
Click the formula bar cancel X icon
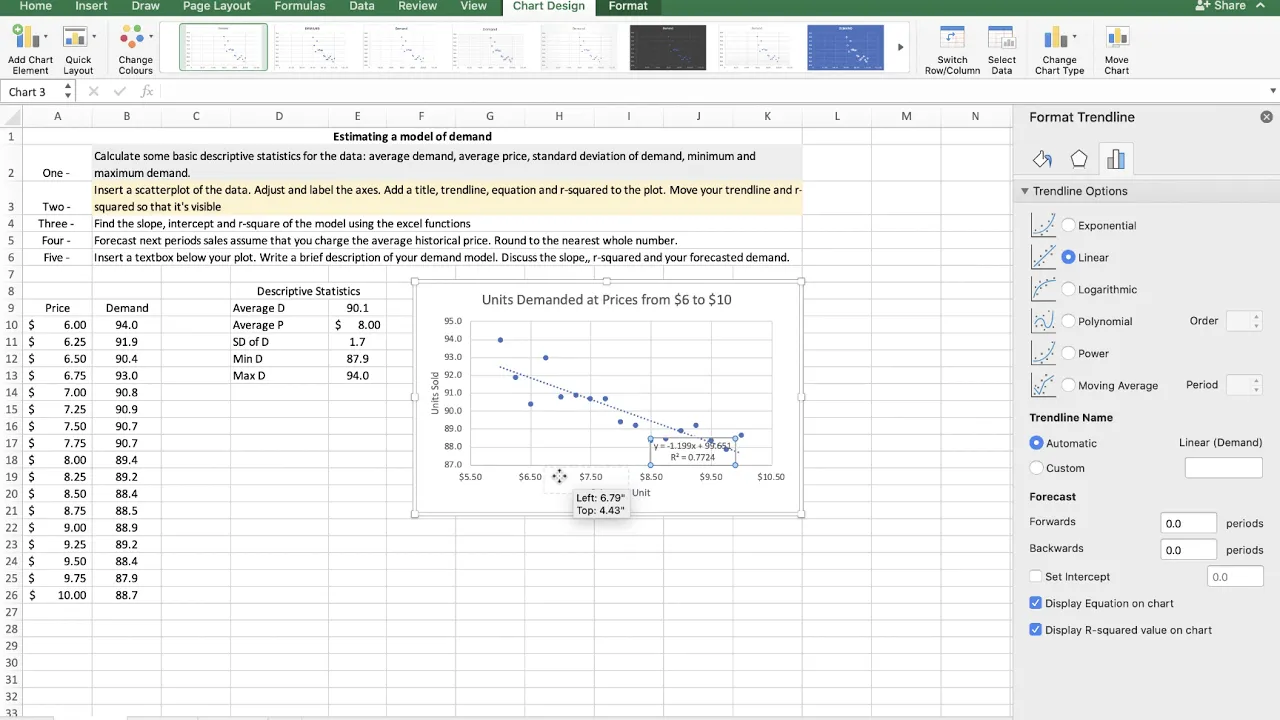click(x=94, y=91)
